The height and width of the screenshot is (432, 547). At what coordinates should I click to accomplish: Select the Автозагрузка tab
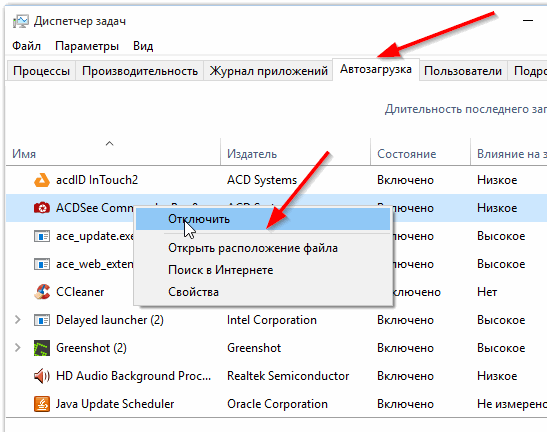(376, 69)
